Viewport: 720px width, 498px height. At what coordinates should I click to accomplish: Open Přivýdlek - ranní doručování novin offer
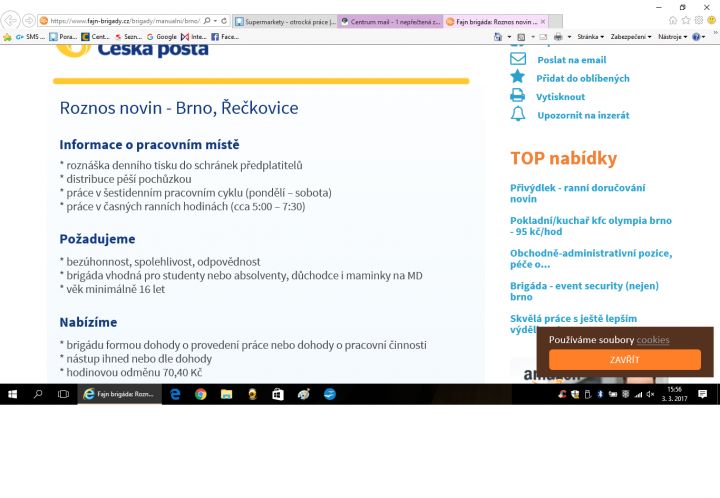(x=578, y=193)
